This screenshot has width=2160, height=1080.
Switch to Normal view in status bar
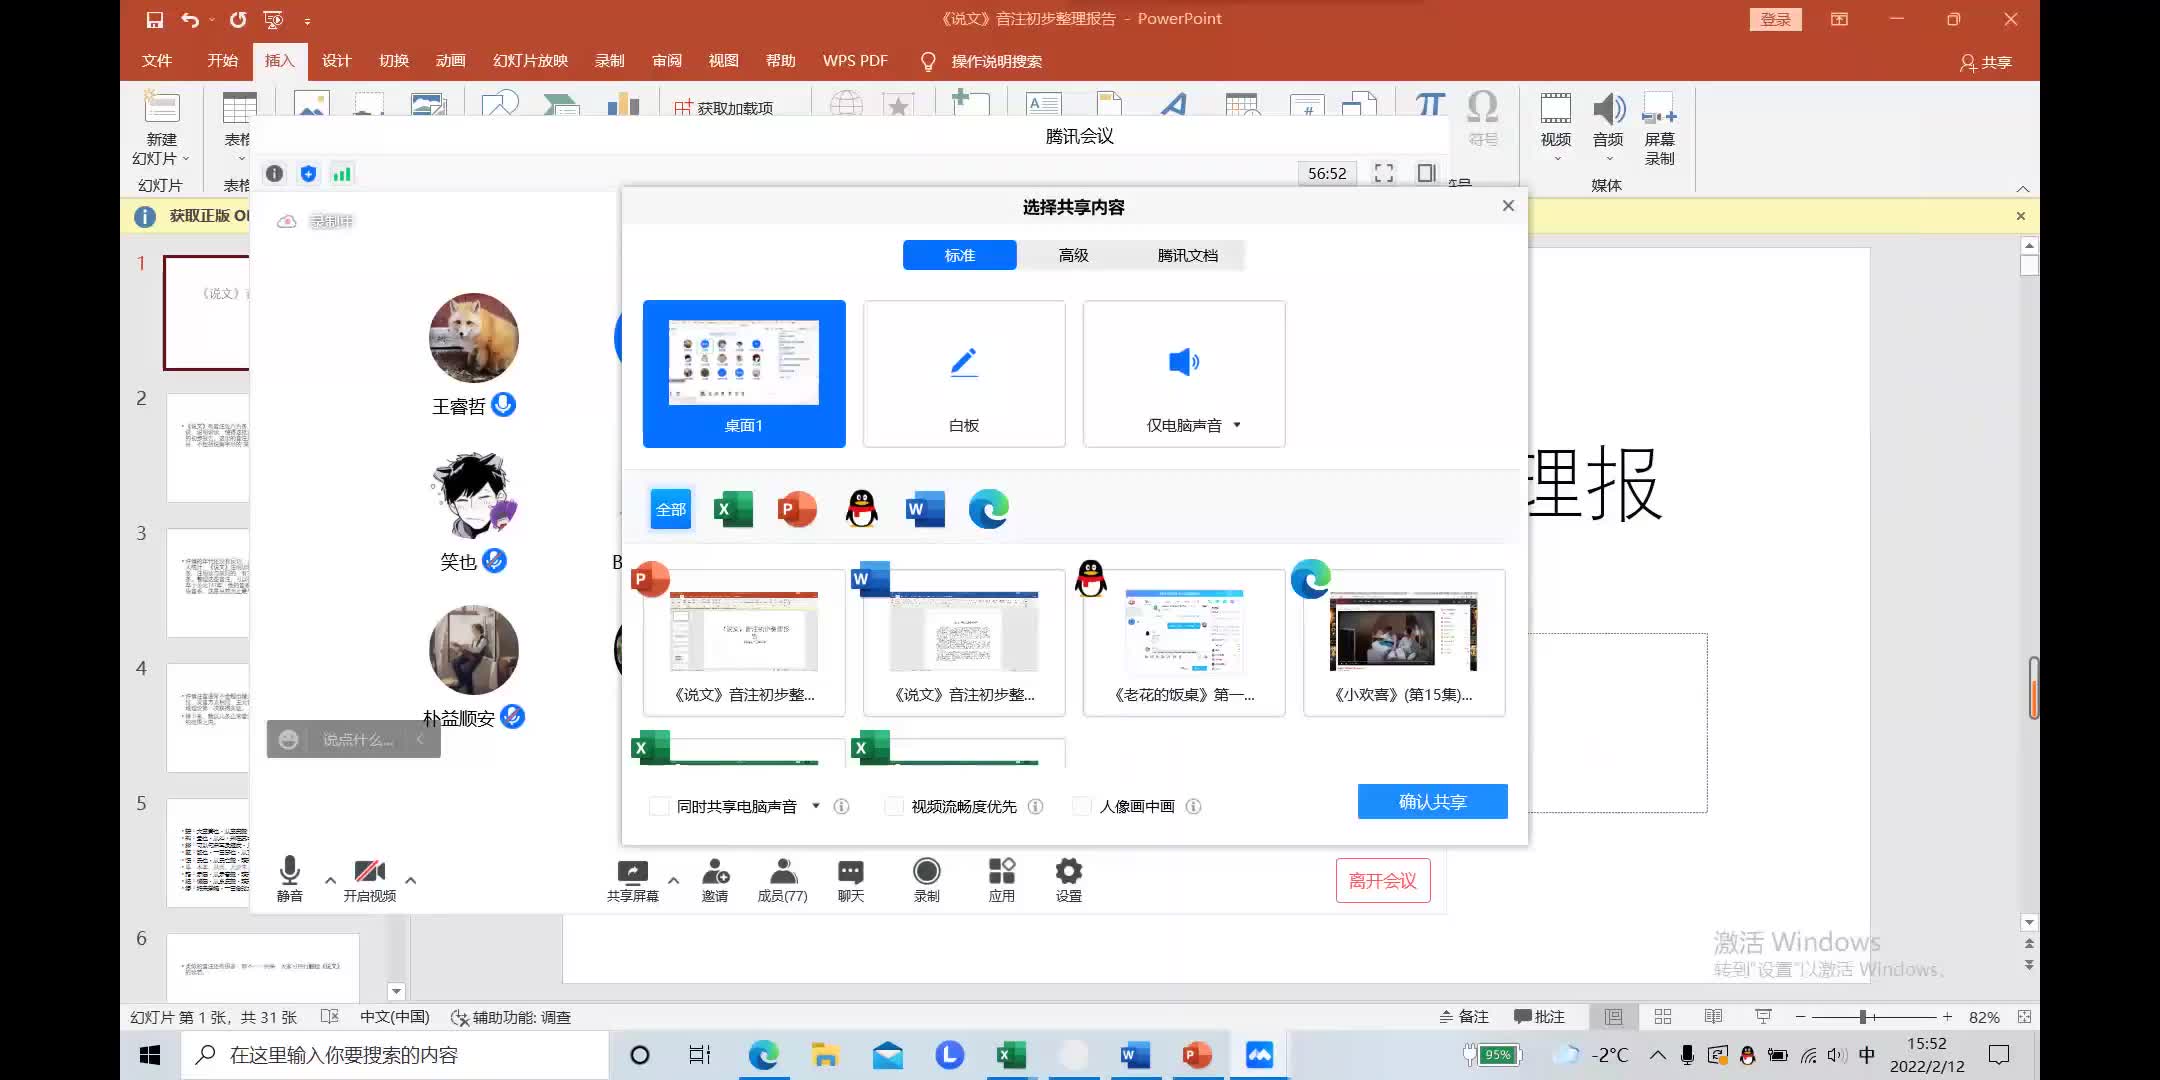click(x=1613, y=1017)
